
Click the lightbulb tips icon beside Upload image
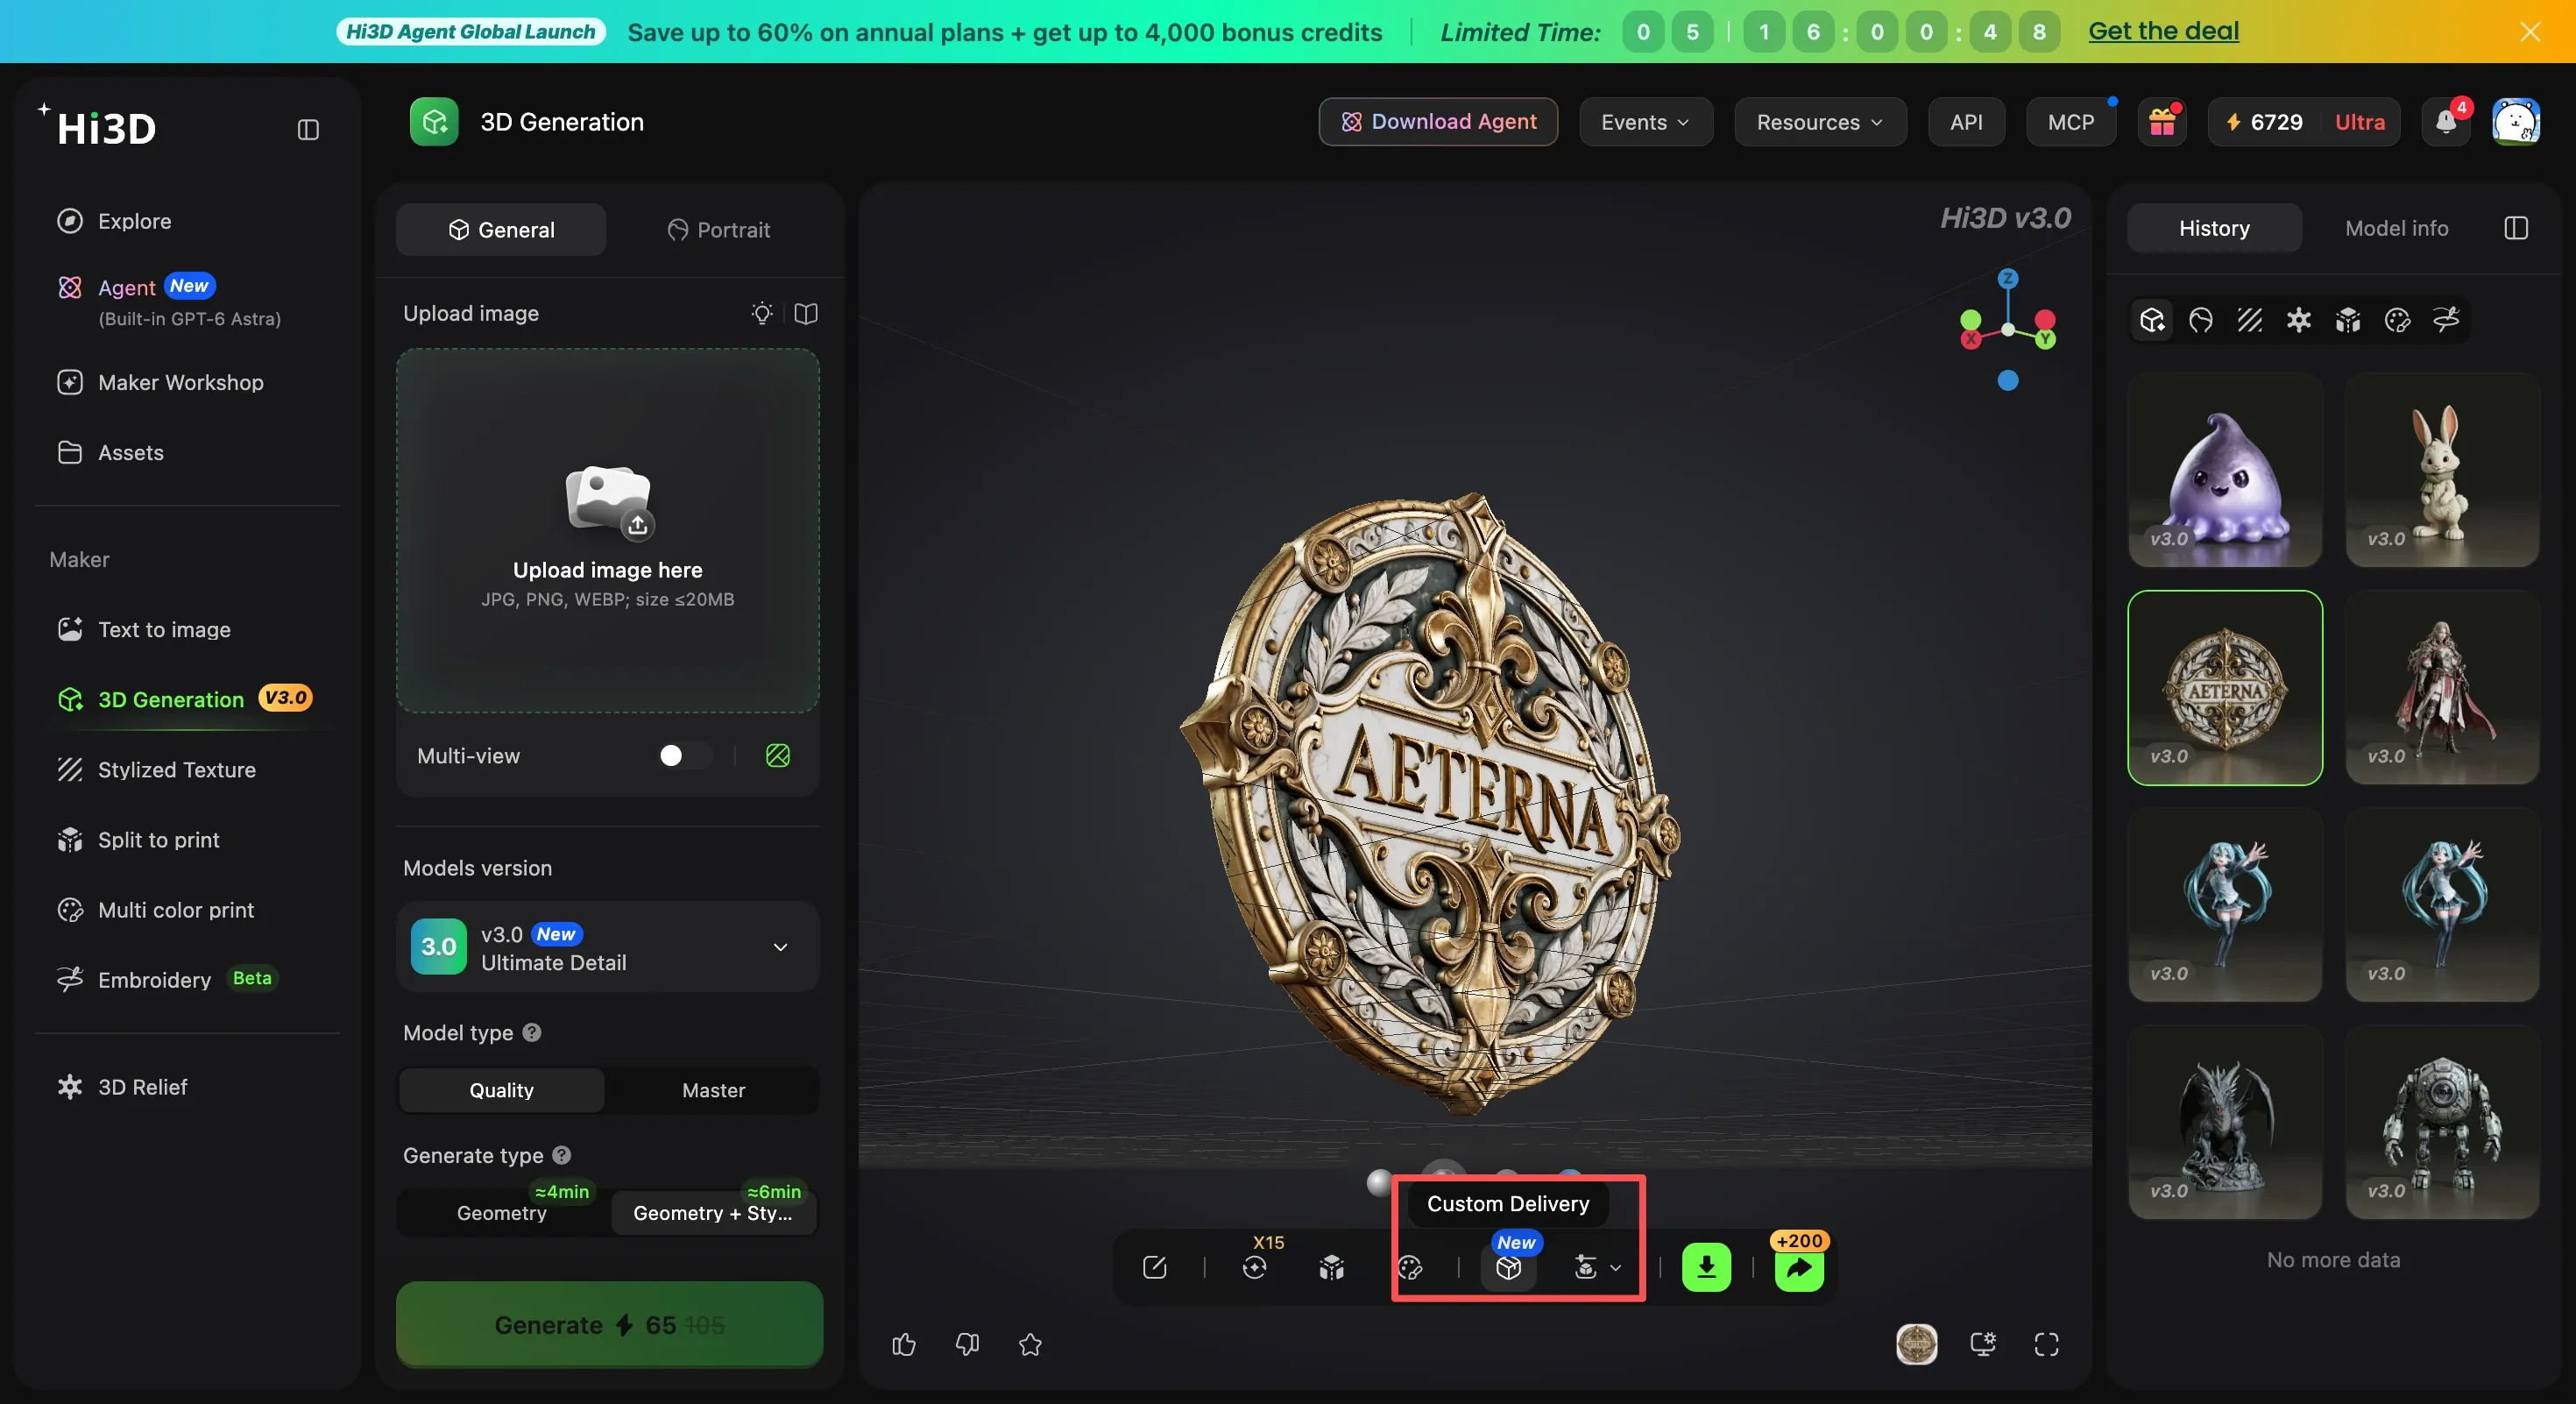point(762,314)
